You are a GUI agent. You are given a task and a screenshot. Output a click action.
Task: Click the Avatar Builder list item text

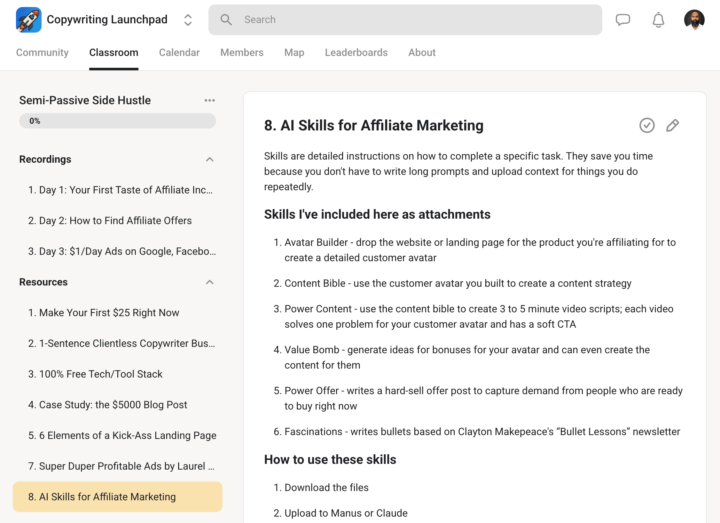pos(480,250)
